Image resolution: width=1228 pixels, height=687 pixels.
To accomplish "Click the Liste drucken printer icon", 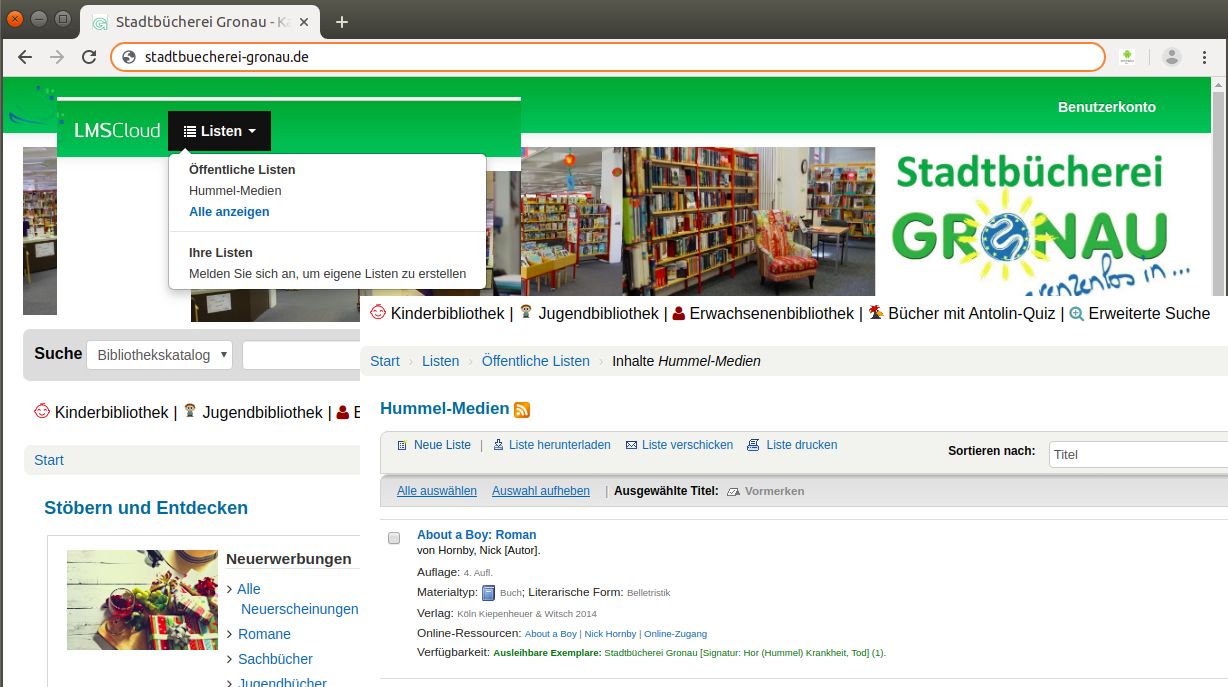I will pyautogui.click(x=753, y=445).
